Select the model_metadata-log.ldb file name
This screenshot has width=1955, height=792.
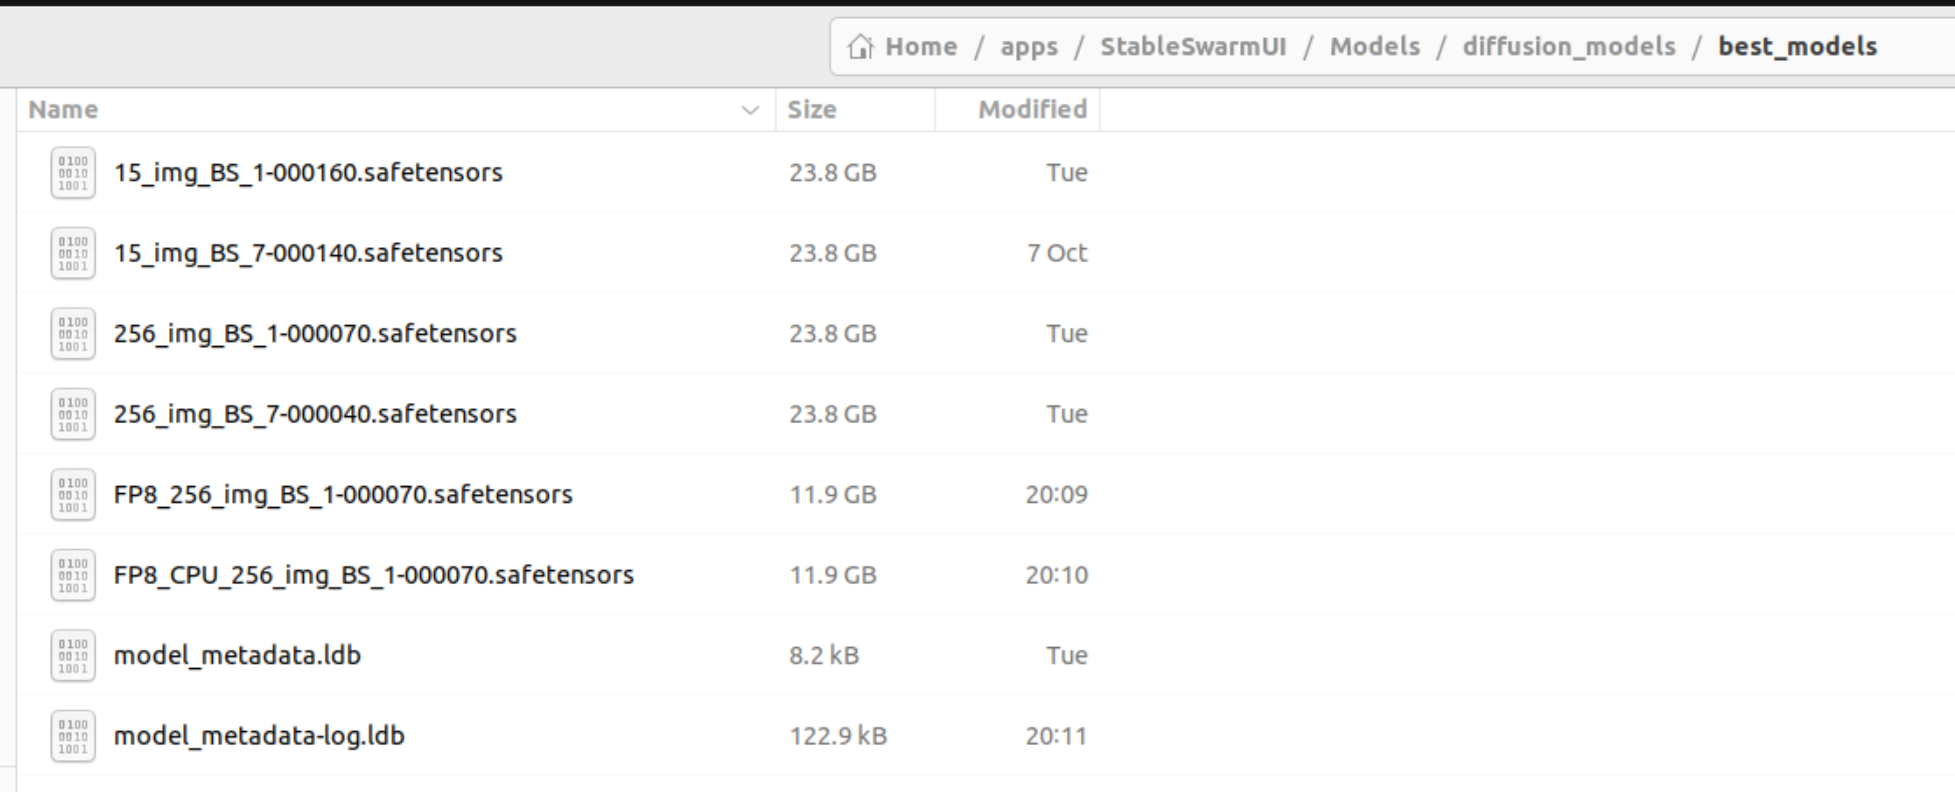[x=259, y=736]
